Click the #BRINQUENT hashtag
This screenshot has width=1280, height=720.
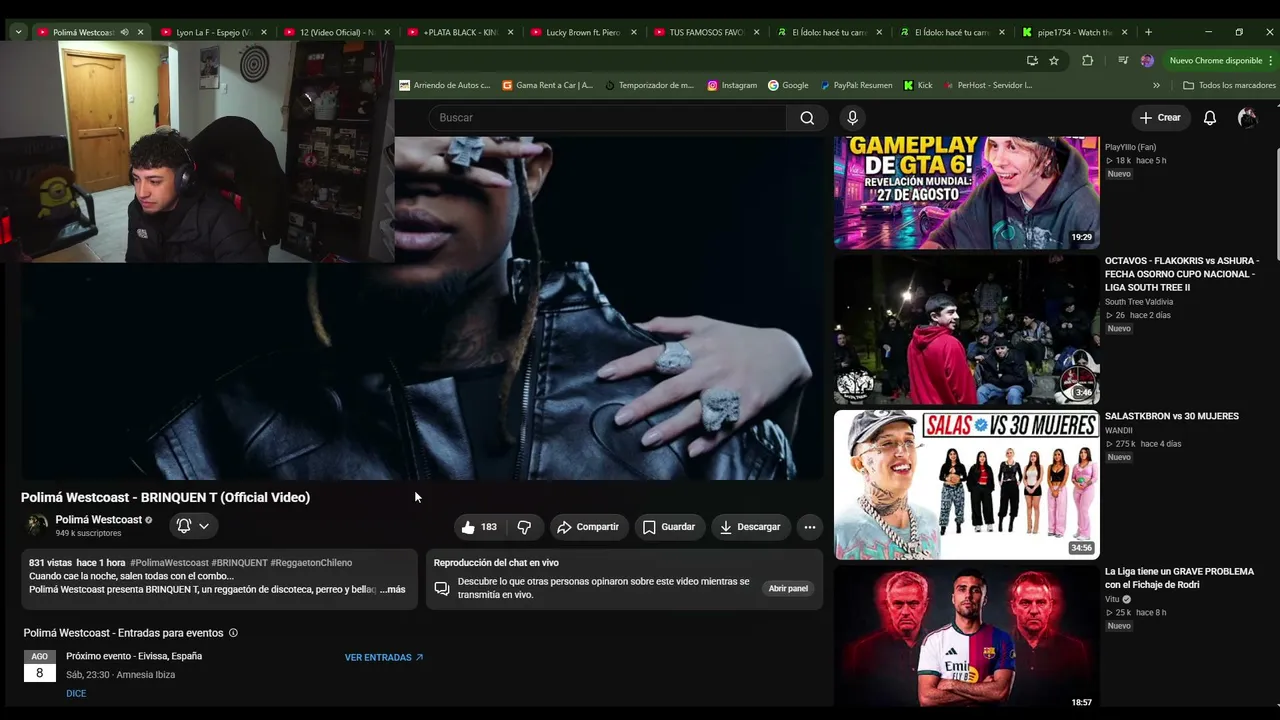(239, 563)
